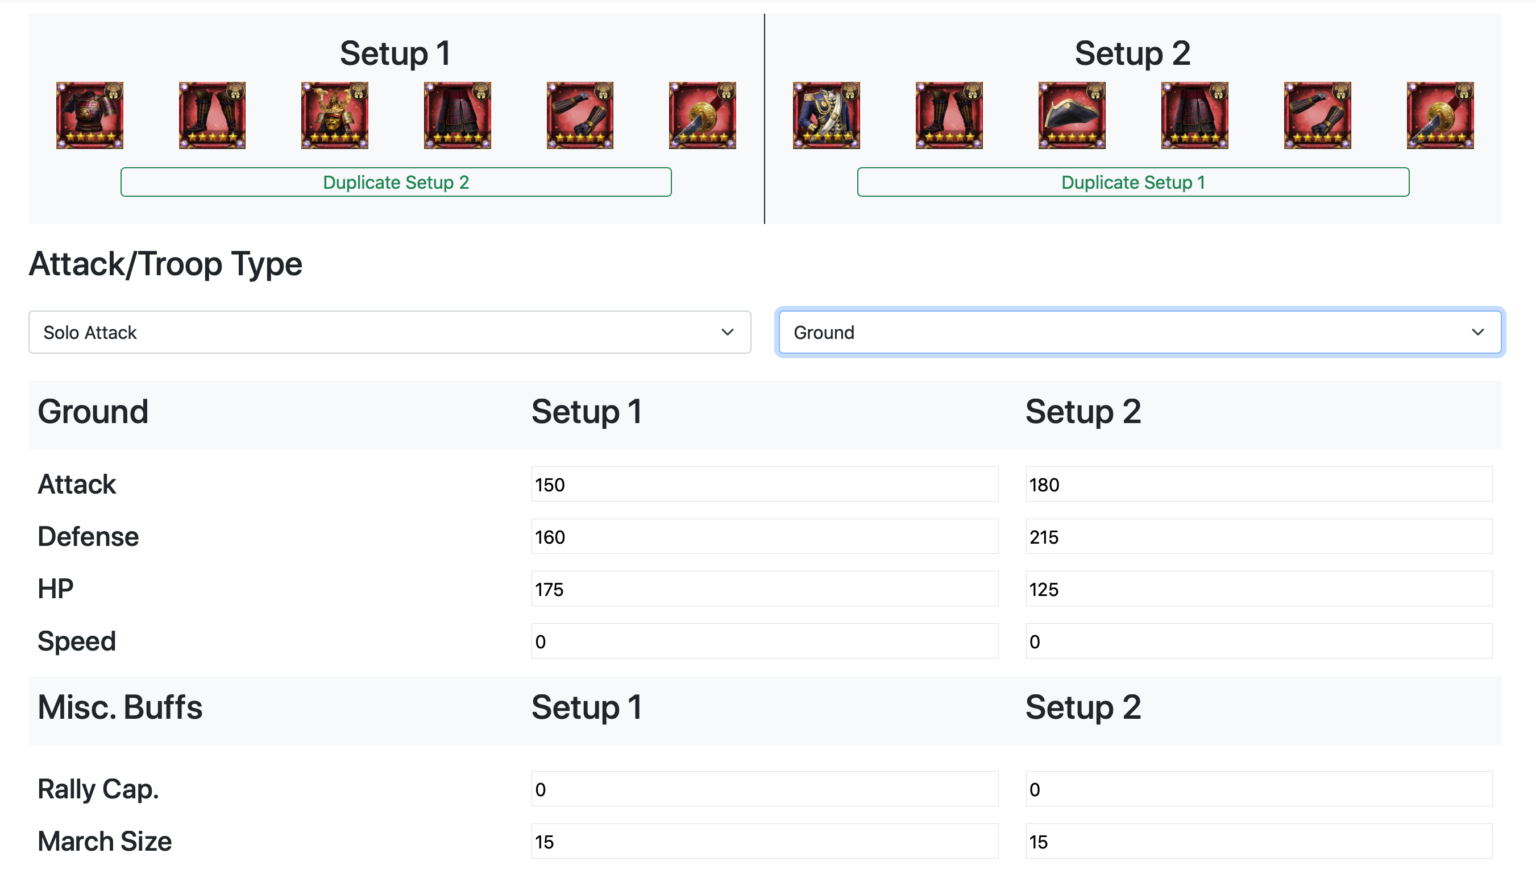The image size is (1536, 878).
Task: Click the leg boots icon in Setup 2
Action: pos(949,115)
